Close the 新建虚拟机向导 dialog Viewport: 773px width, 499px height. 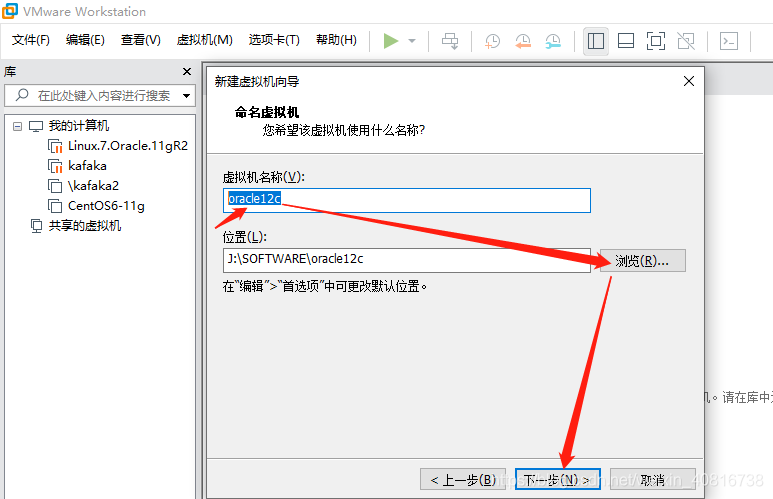pos(689,81)
